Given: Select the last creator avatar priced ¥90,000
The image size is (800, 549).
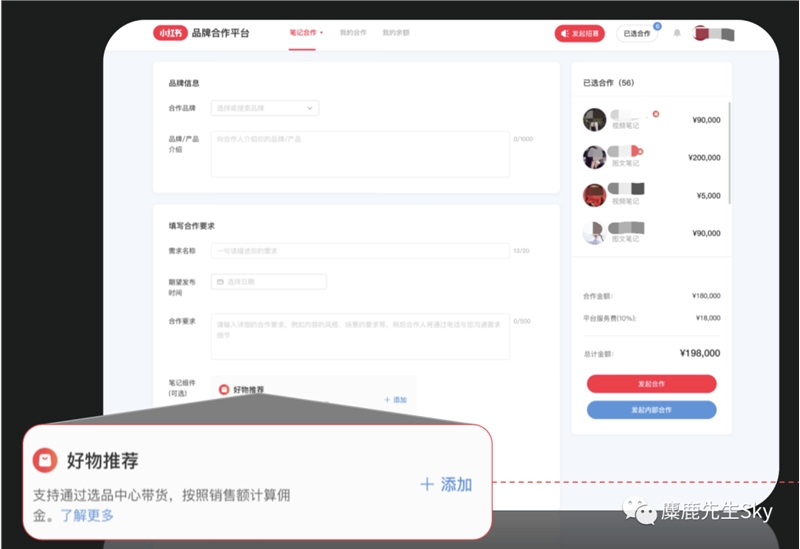Looking at the screenshot, I should click(594, 233).
